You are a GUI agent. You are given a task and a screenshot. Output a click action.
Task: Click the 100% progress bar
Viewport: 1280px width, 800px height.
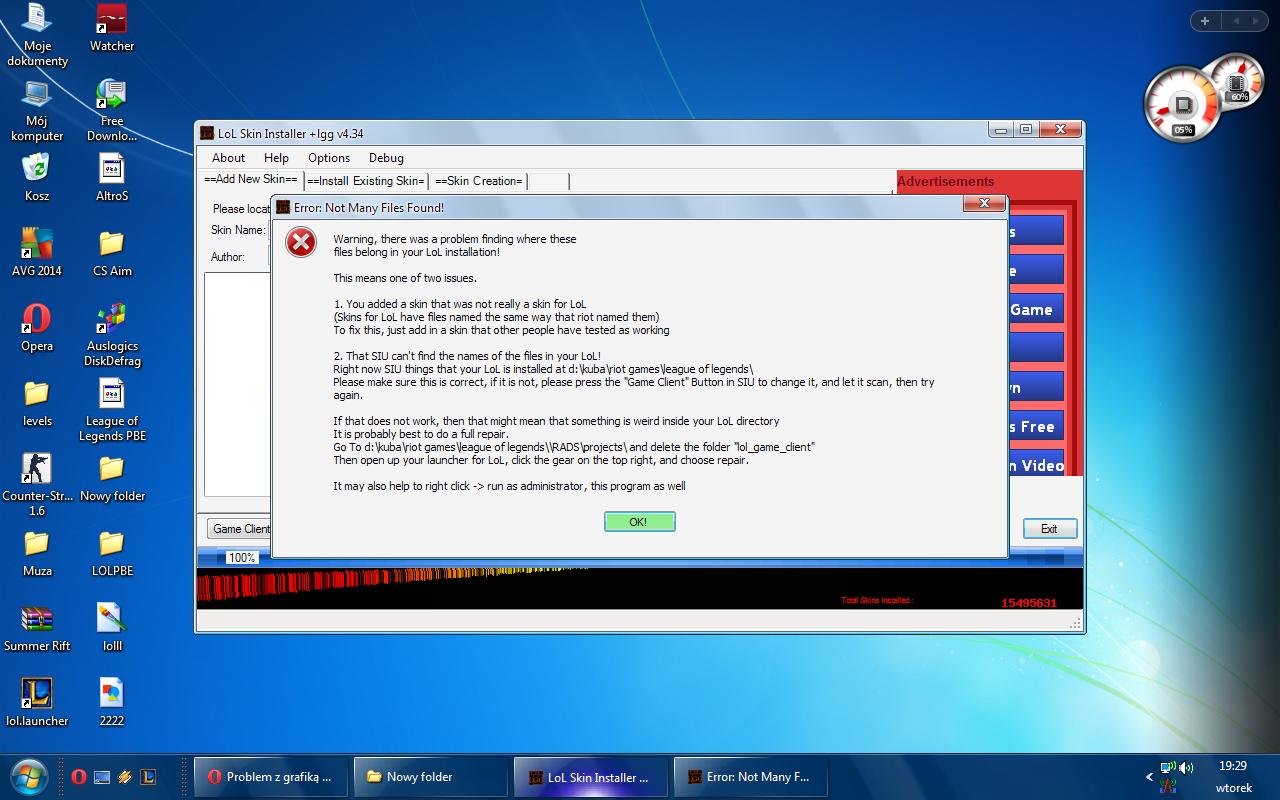639,558
